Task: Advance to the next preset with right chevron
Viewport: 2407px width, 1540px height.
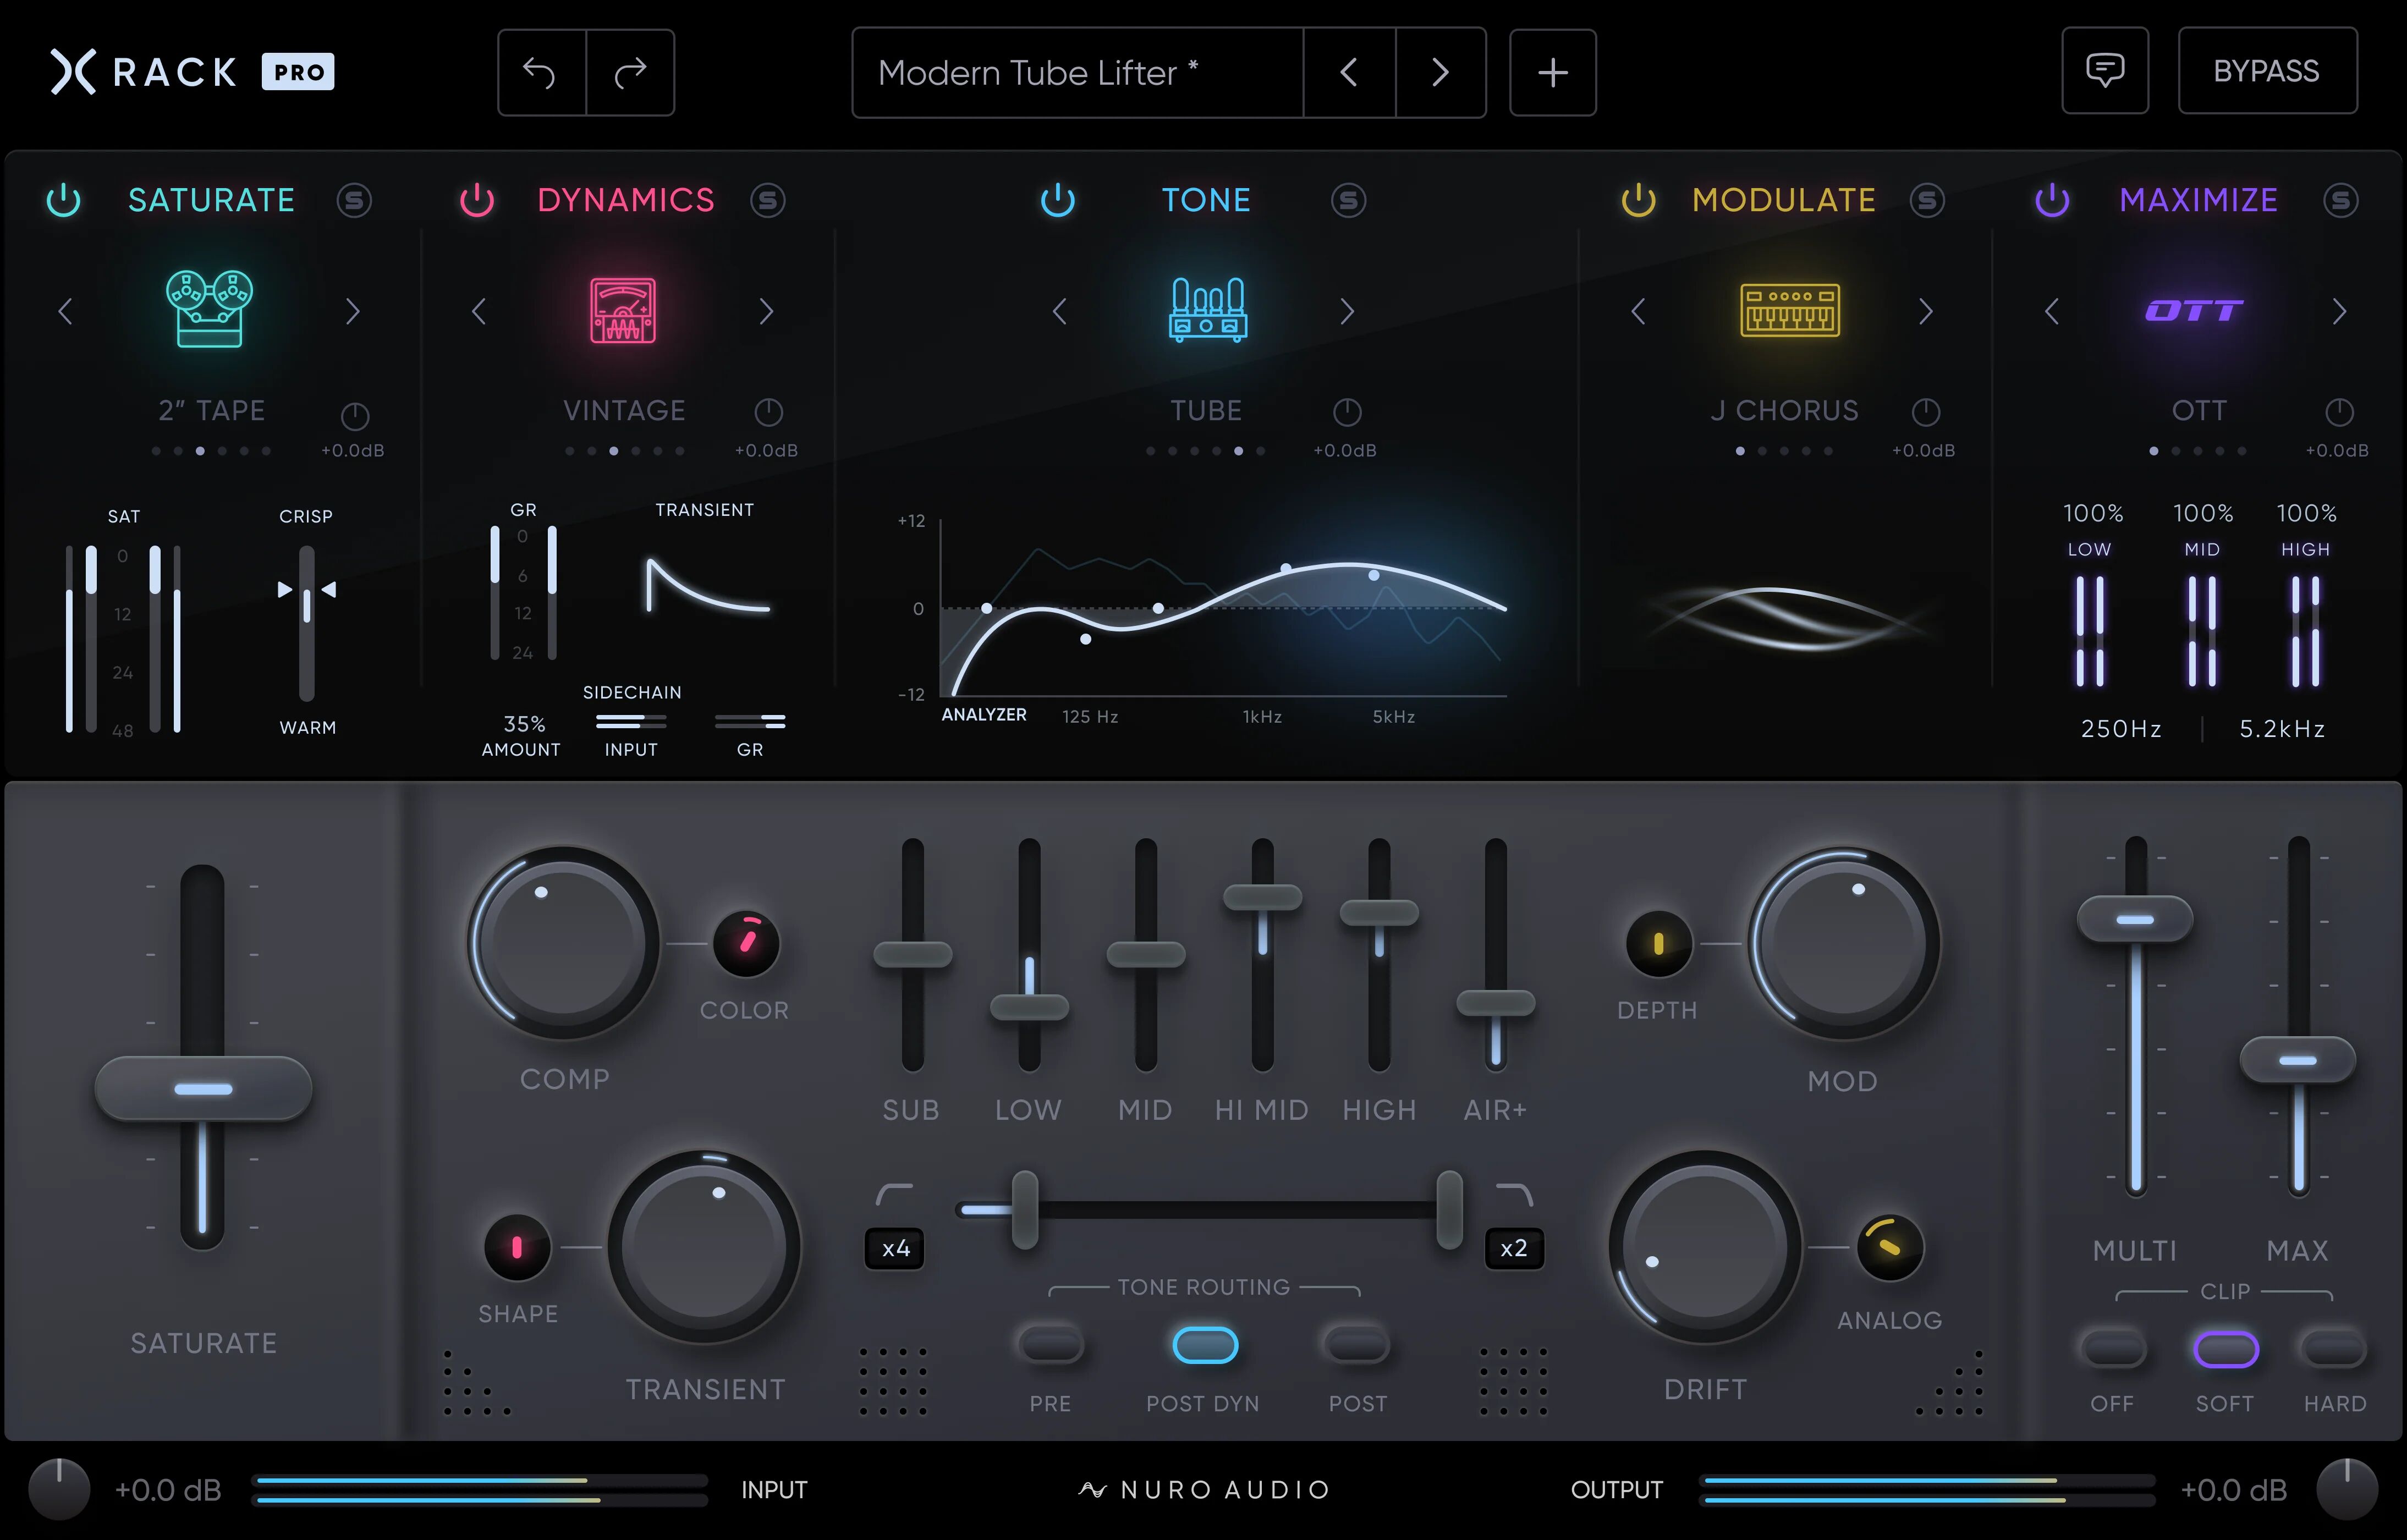Action: pos(1440,72)
